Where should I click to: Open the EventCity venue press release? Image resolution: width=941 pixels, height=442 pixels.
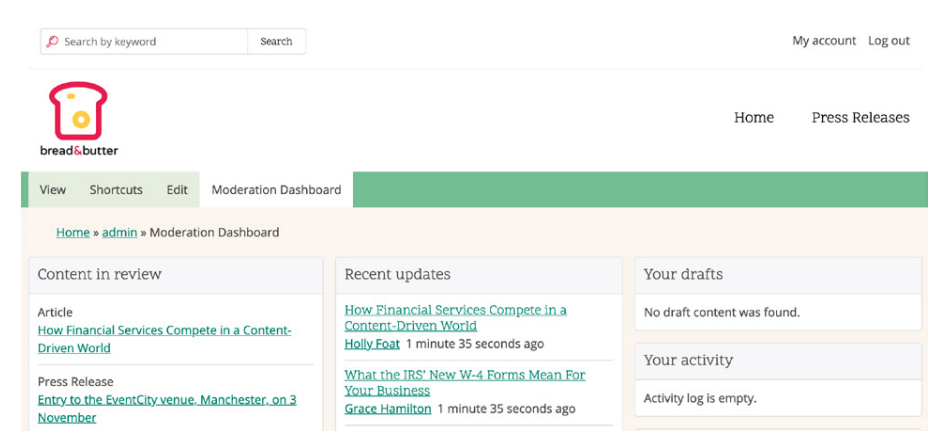tap(167, 408)
